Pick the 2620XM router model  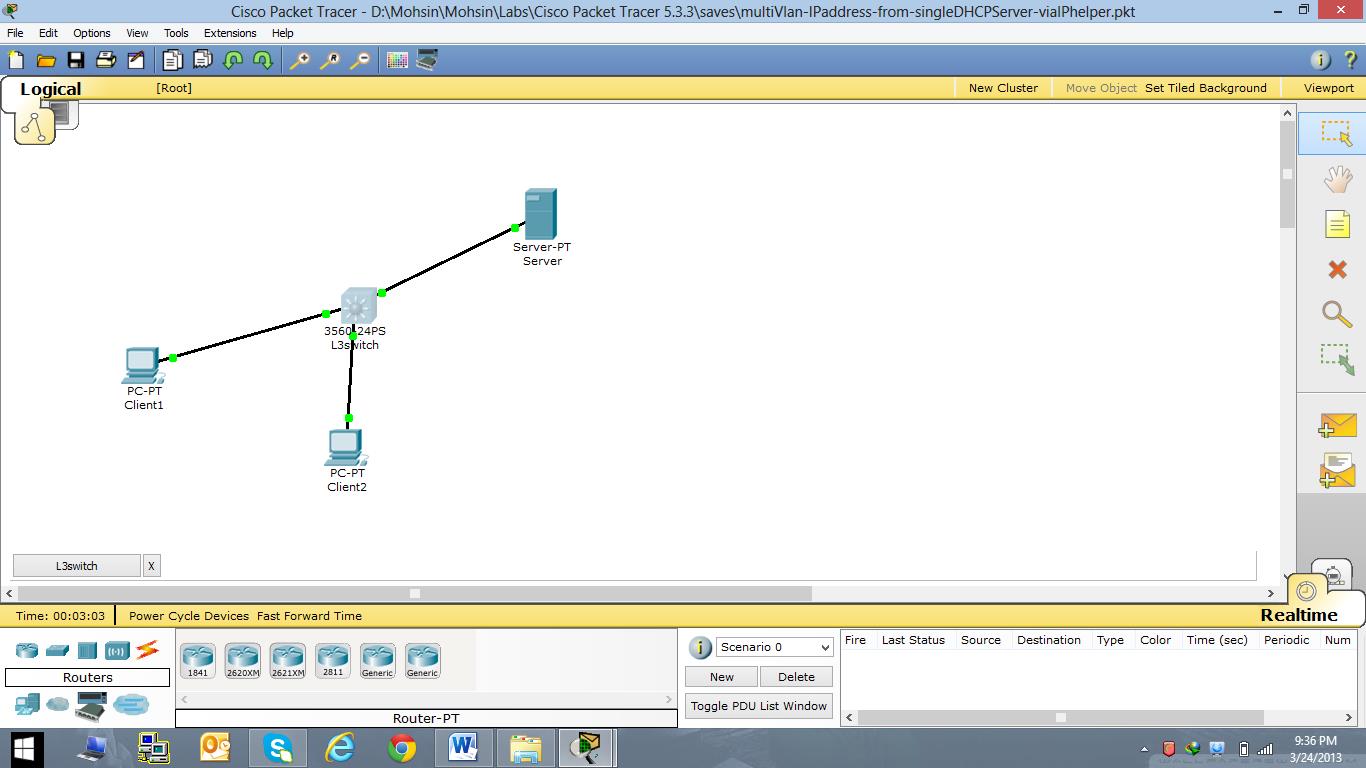[243, 660]
